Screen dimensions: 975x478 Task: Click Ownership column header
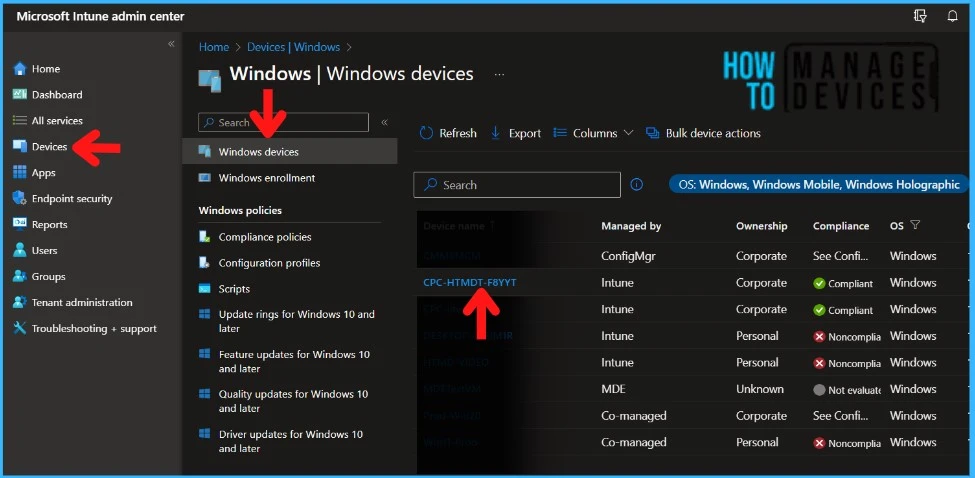coord(762,226)
